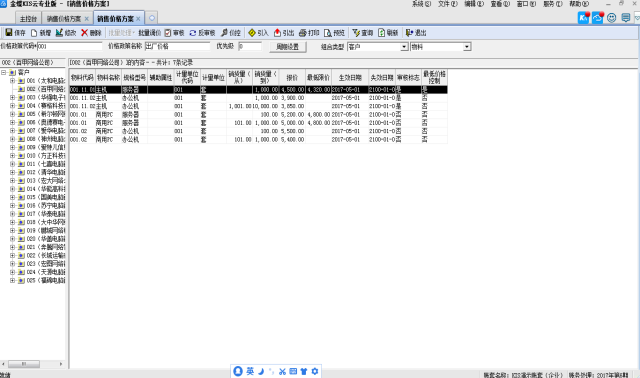640x378 pixels.
Task: Click the 周期设置 button
Action: point(288,47)
